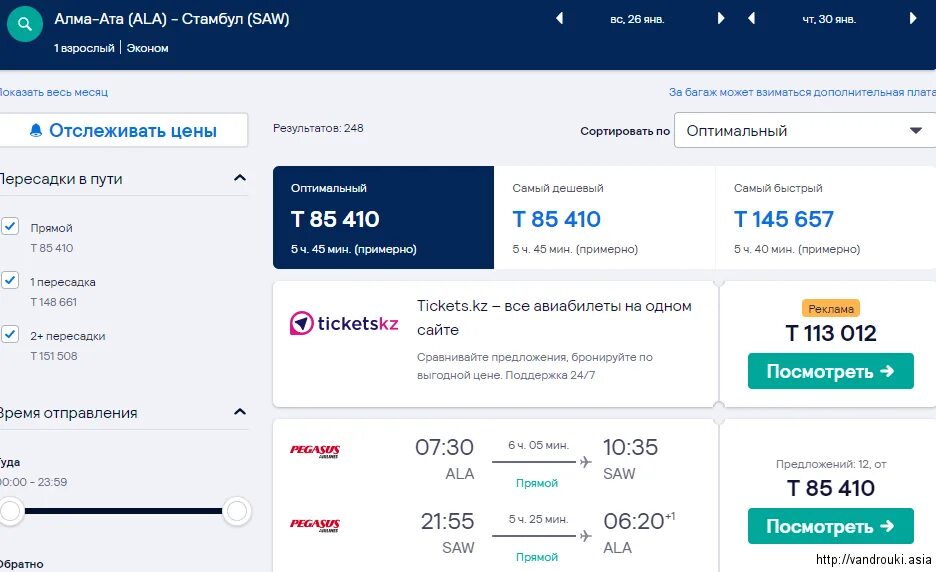Viewport: 936px width, 572px height.
Task: Open Показать весь месяц link
Action: coord(54,92)
